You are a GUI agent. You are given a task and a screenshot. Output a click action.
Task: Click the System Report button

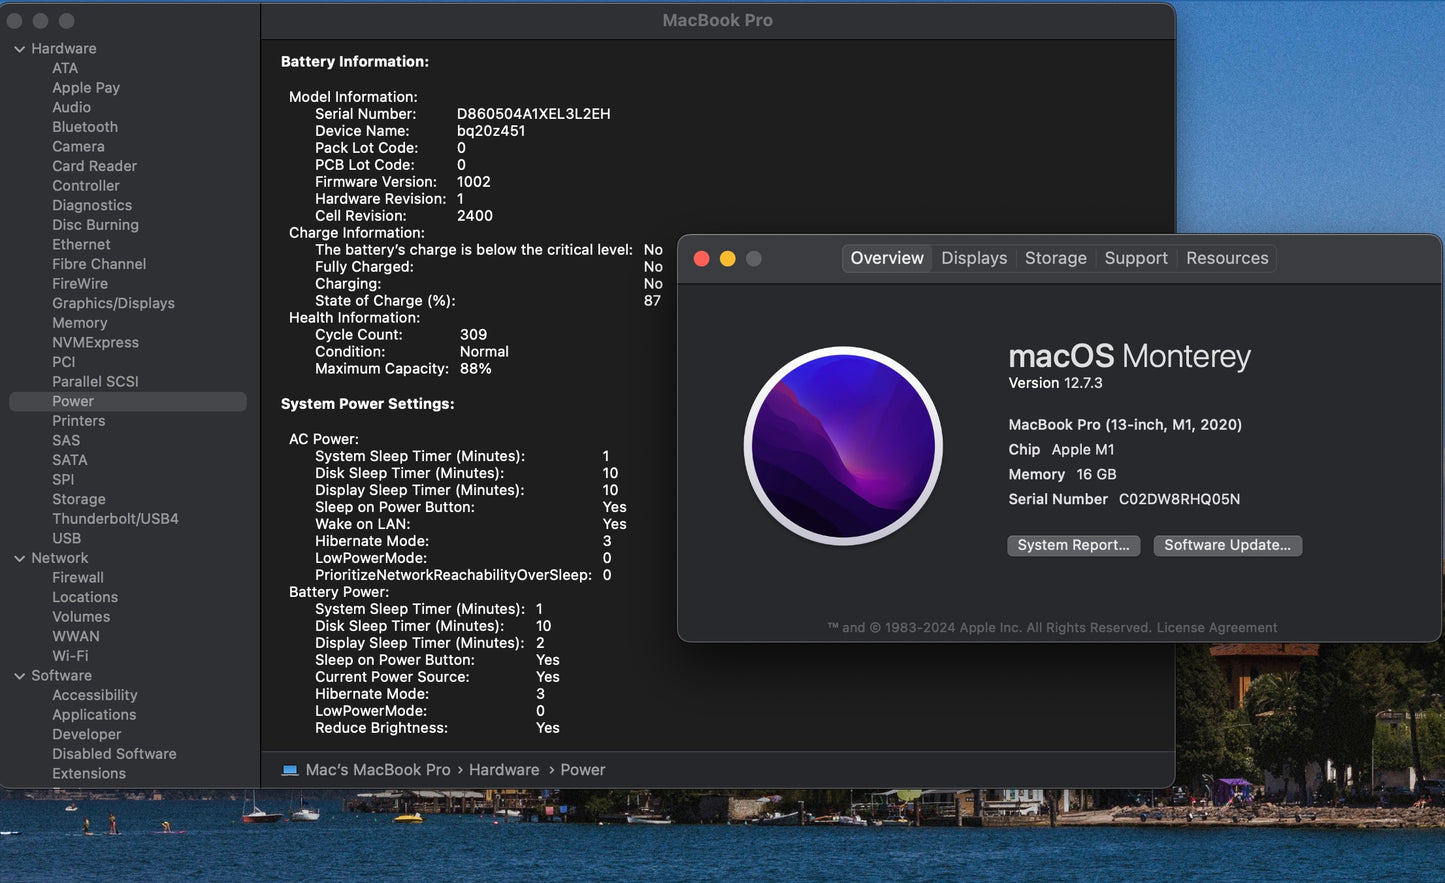(1073, 545)
